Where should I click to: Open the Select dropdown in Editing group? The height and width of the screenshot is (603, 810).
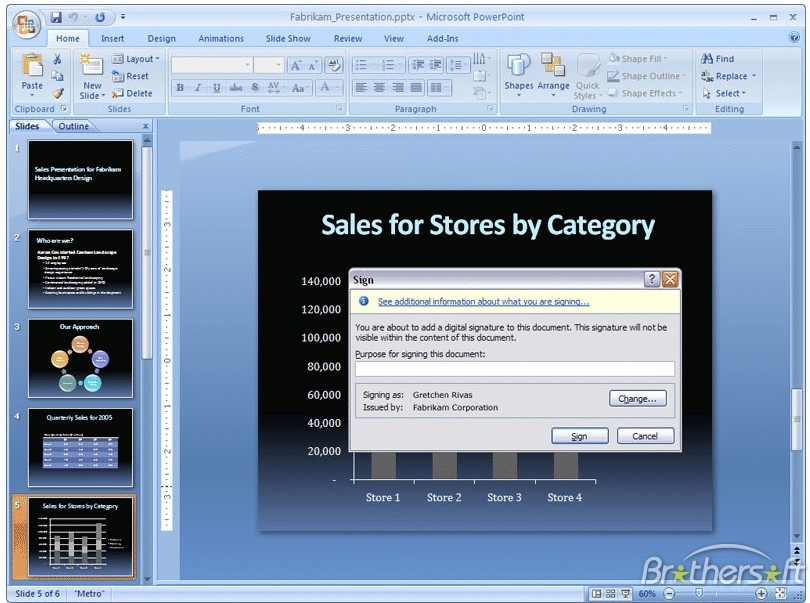point(724,94)
